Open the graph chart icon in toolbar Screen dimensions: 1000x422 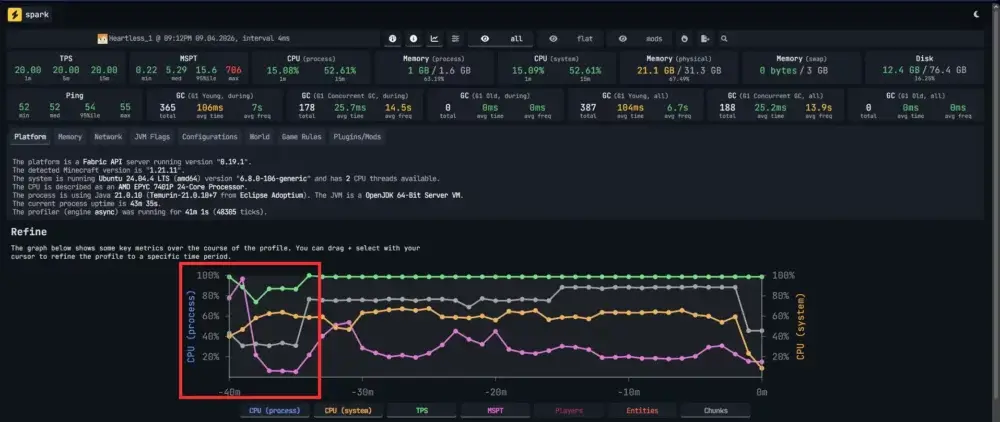click(434, 39)
